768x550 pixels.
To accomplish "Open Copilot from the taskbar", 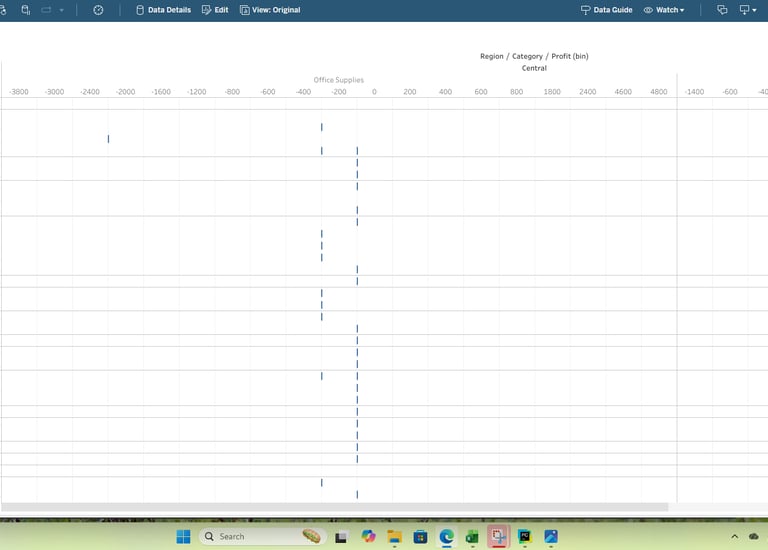I will pyautogui.click(x=368, y=536).
